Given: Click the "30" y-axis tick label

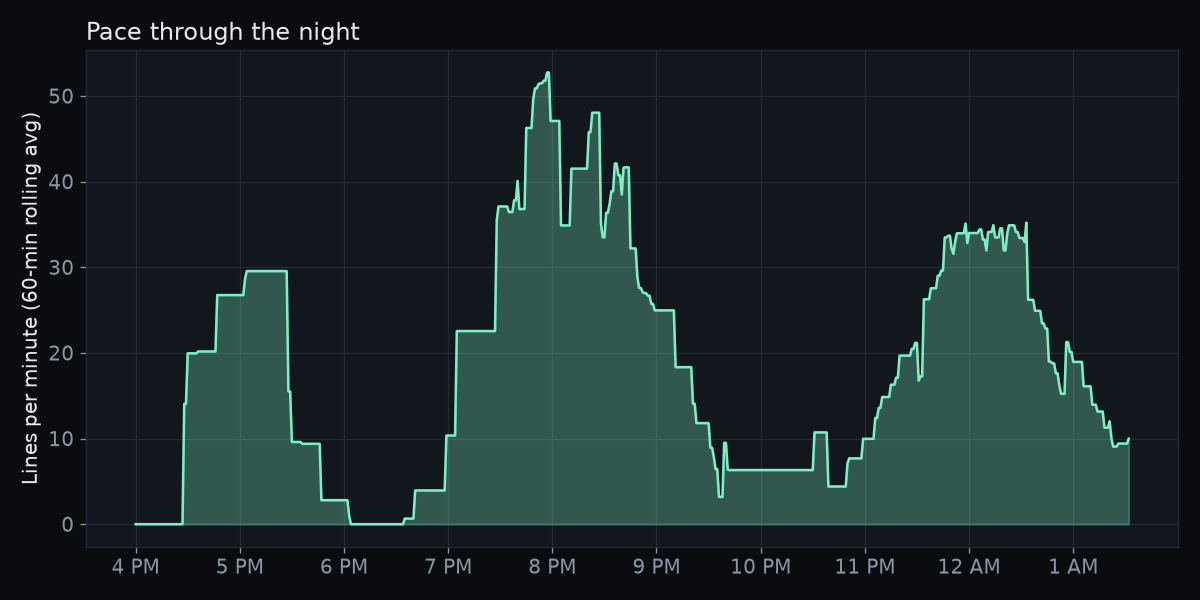Looking at the screenshot, I should [62, 268].
